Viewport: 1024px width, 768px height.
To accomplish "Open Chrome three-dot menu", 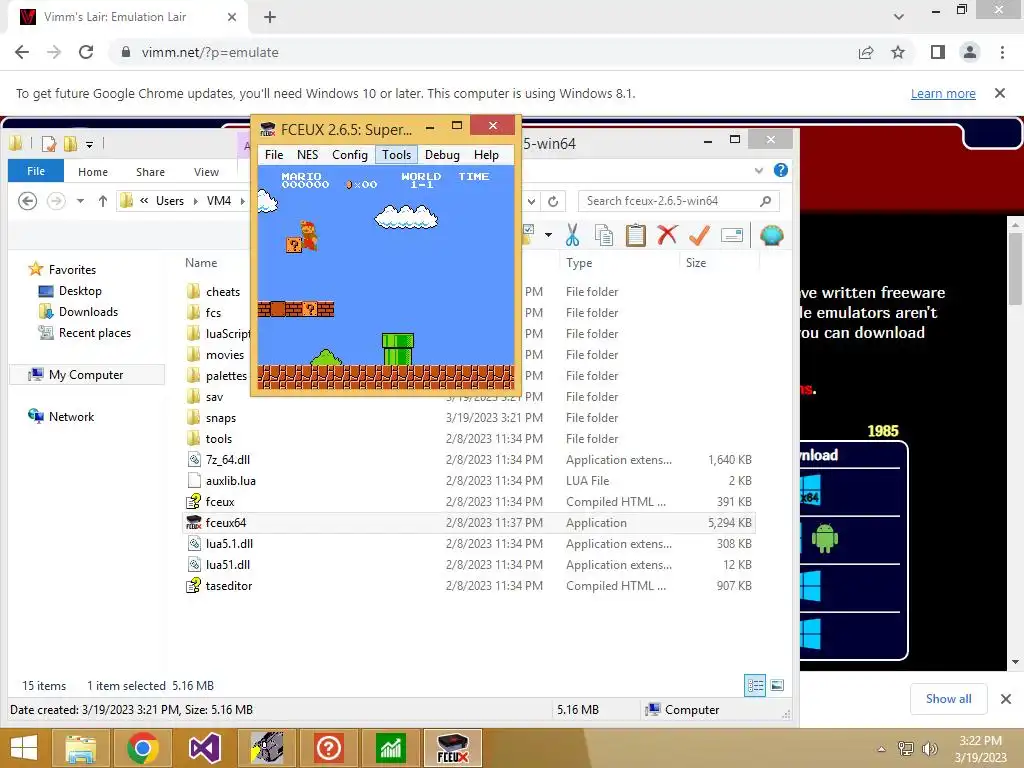I will point(1002,52).
